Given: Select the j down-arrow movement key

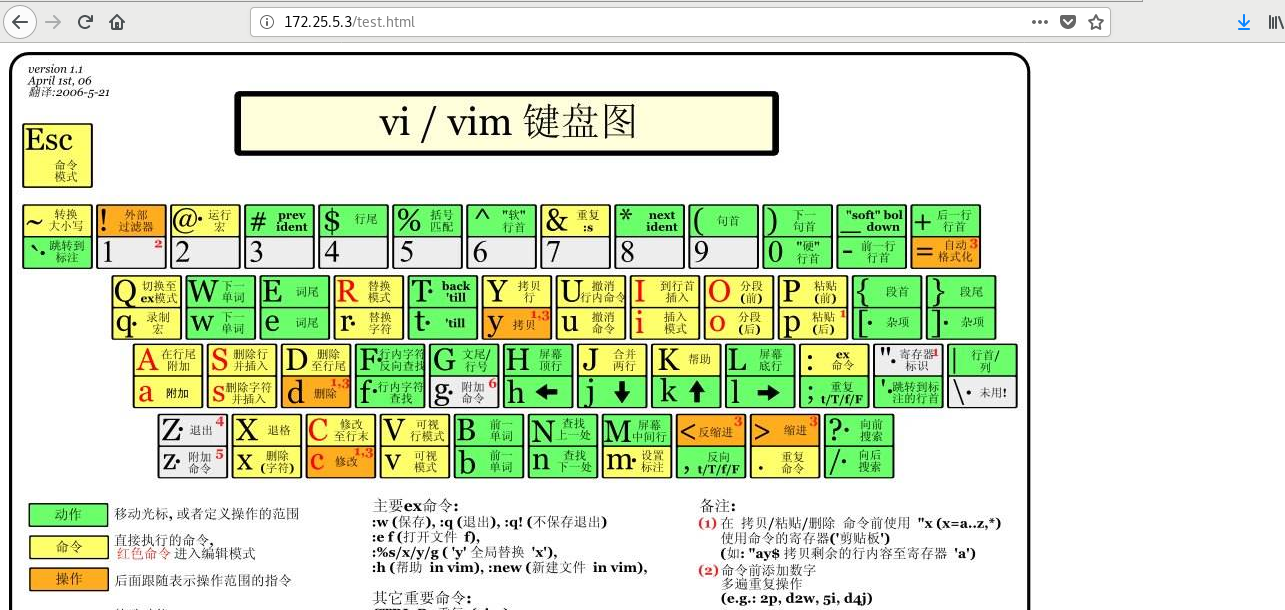Looking at the screenshot, I should [611, 391].
